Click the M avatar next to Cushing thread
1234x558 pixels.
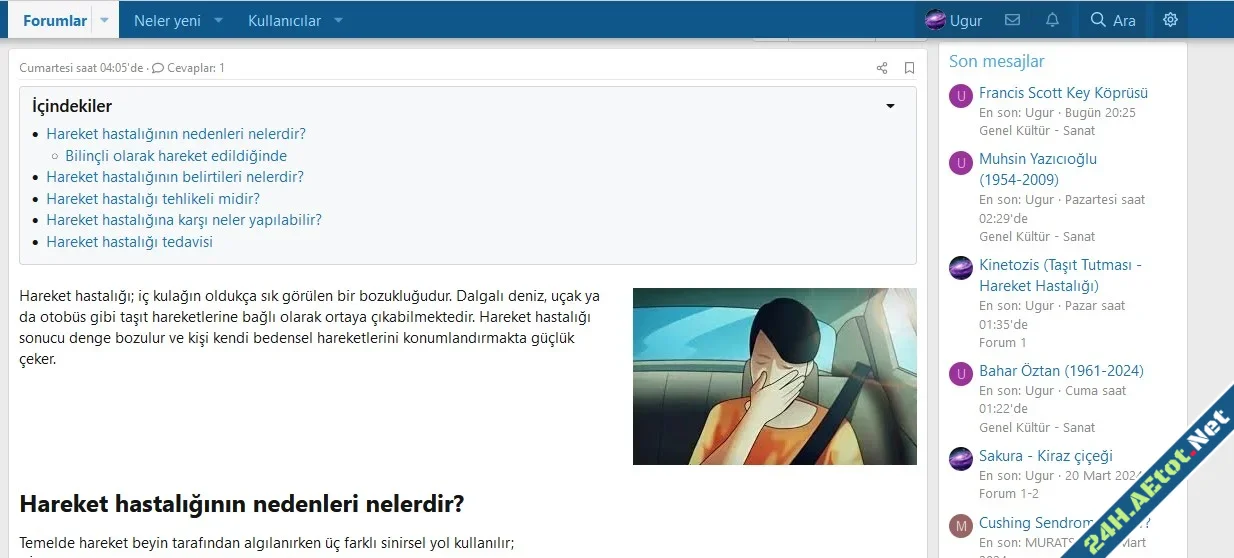961,526
